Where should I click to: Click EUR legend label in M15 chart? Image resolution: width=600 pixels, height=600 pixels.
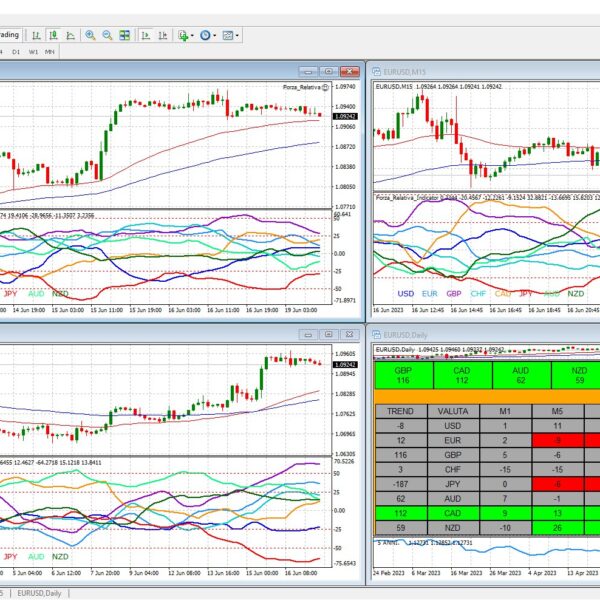(430, 293)
